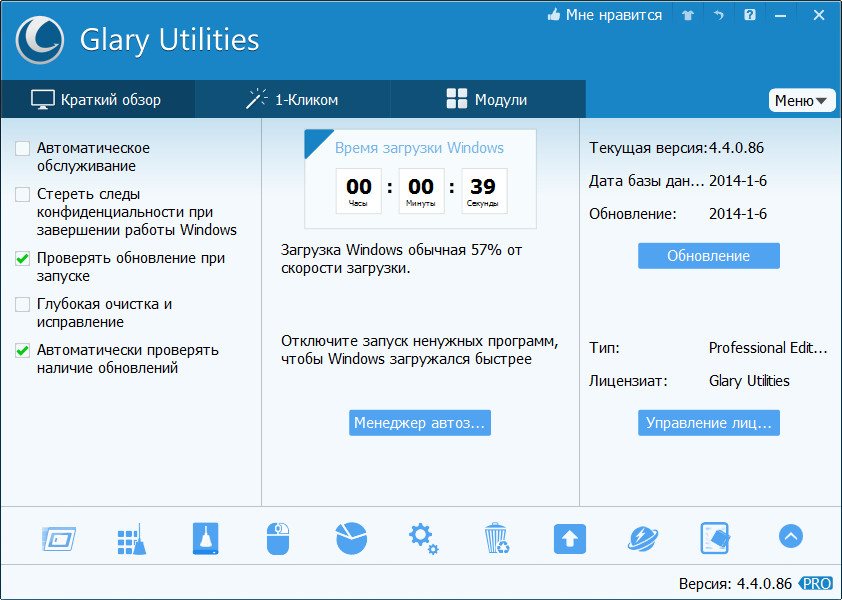
Task: Switch to Краткий обзор tab
Action: pos(98,99)
